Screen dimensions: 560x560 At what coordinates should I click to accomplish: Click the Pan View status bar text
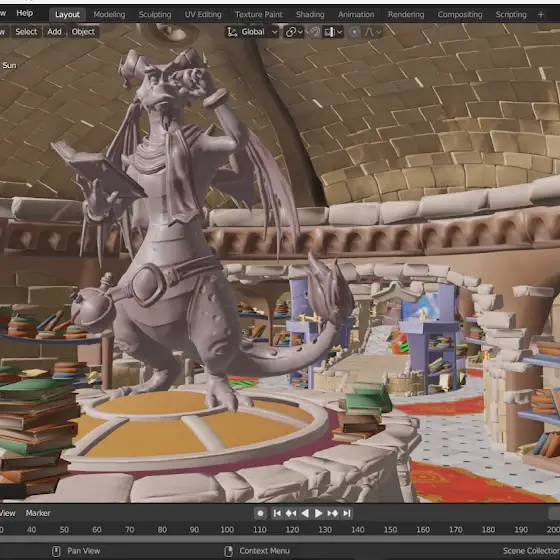tap(84, 551)
